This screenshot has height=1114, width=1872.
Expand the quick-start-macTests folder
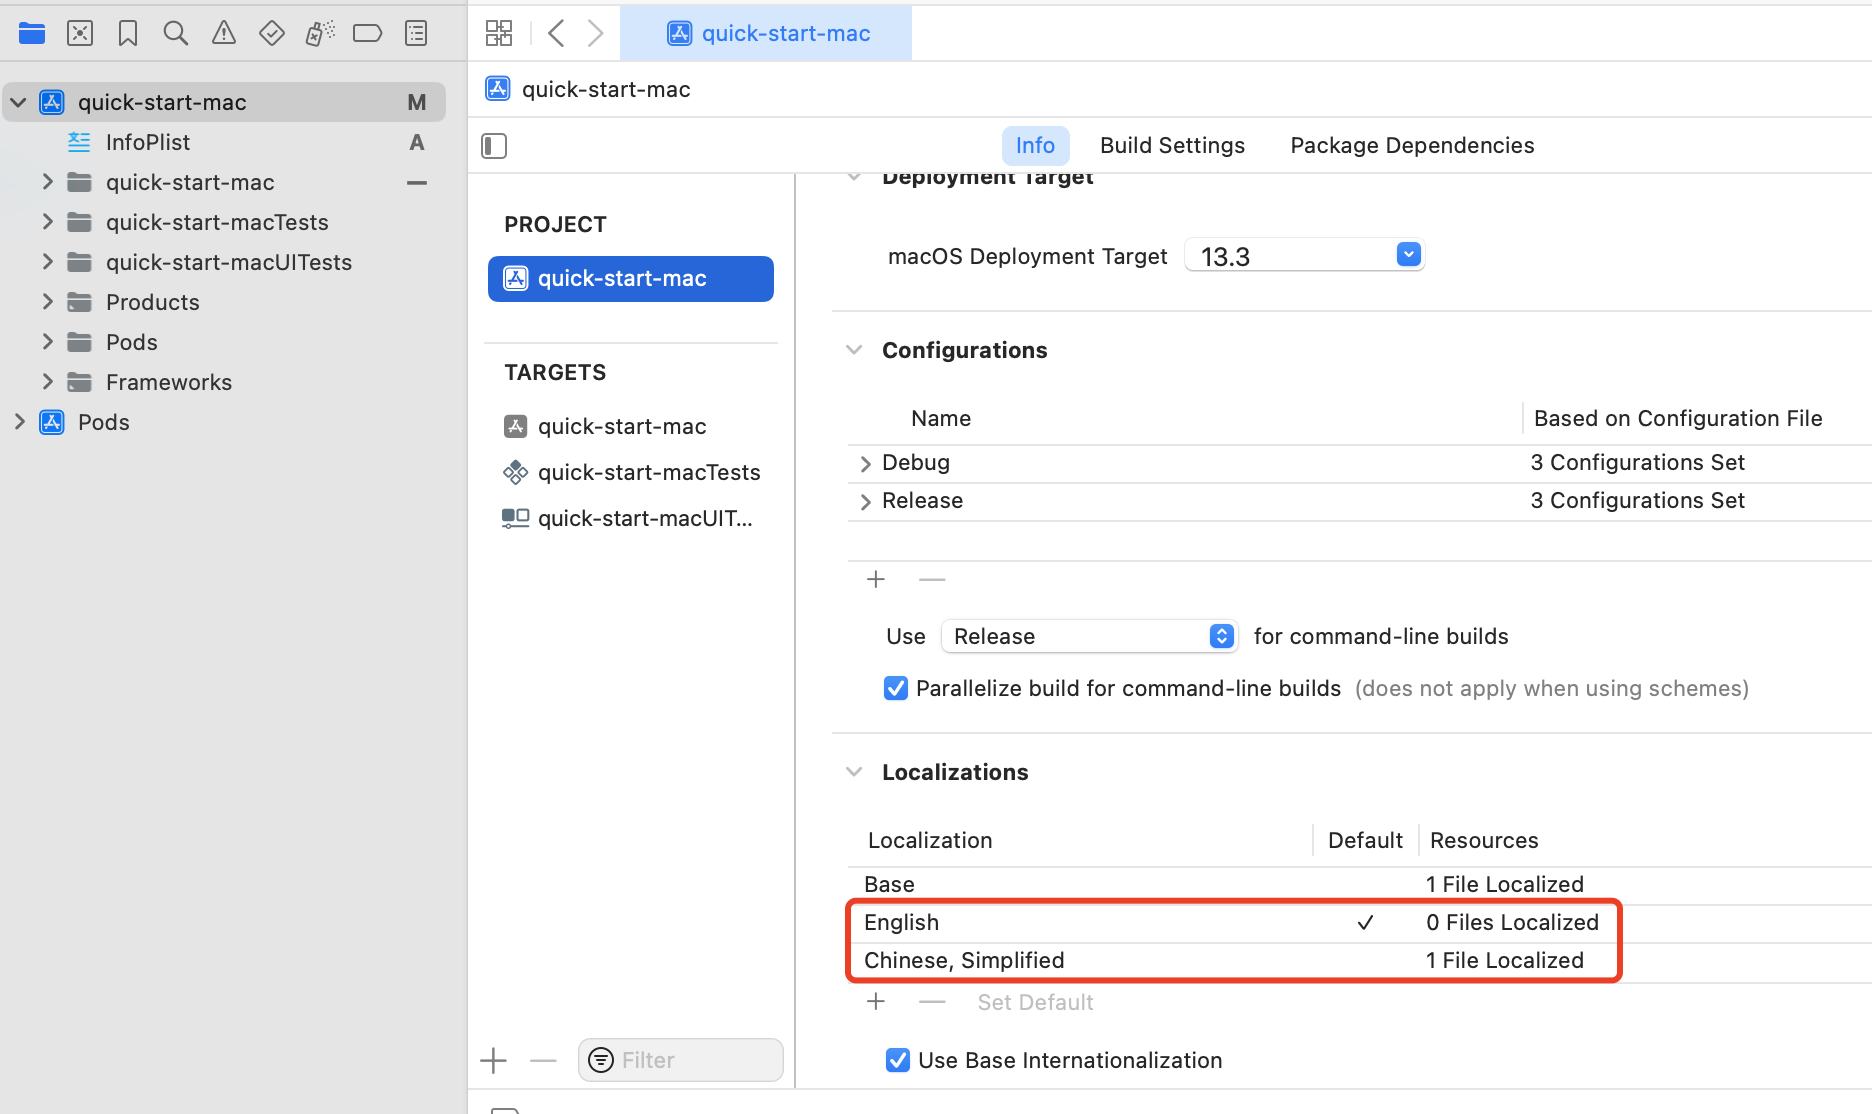(47, 222)
